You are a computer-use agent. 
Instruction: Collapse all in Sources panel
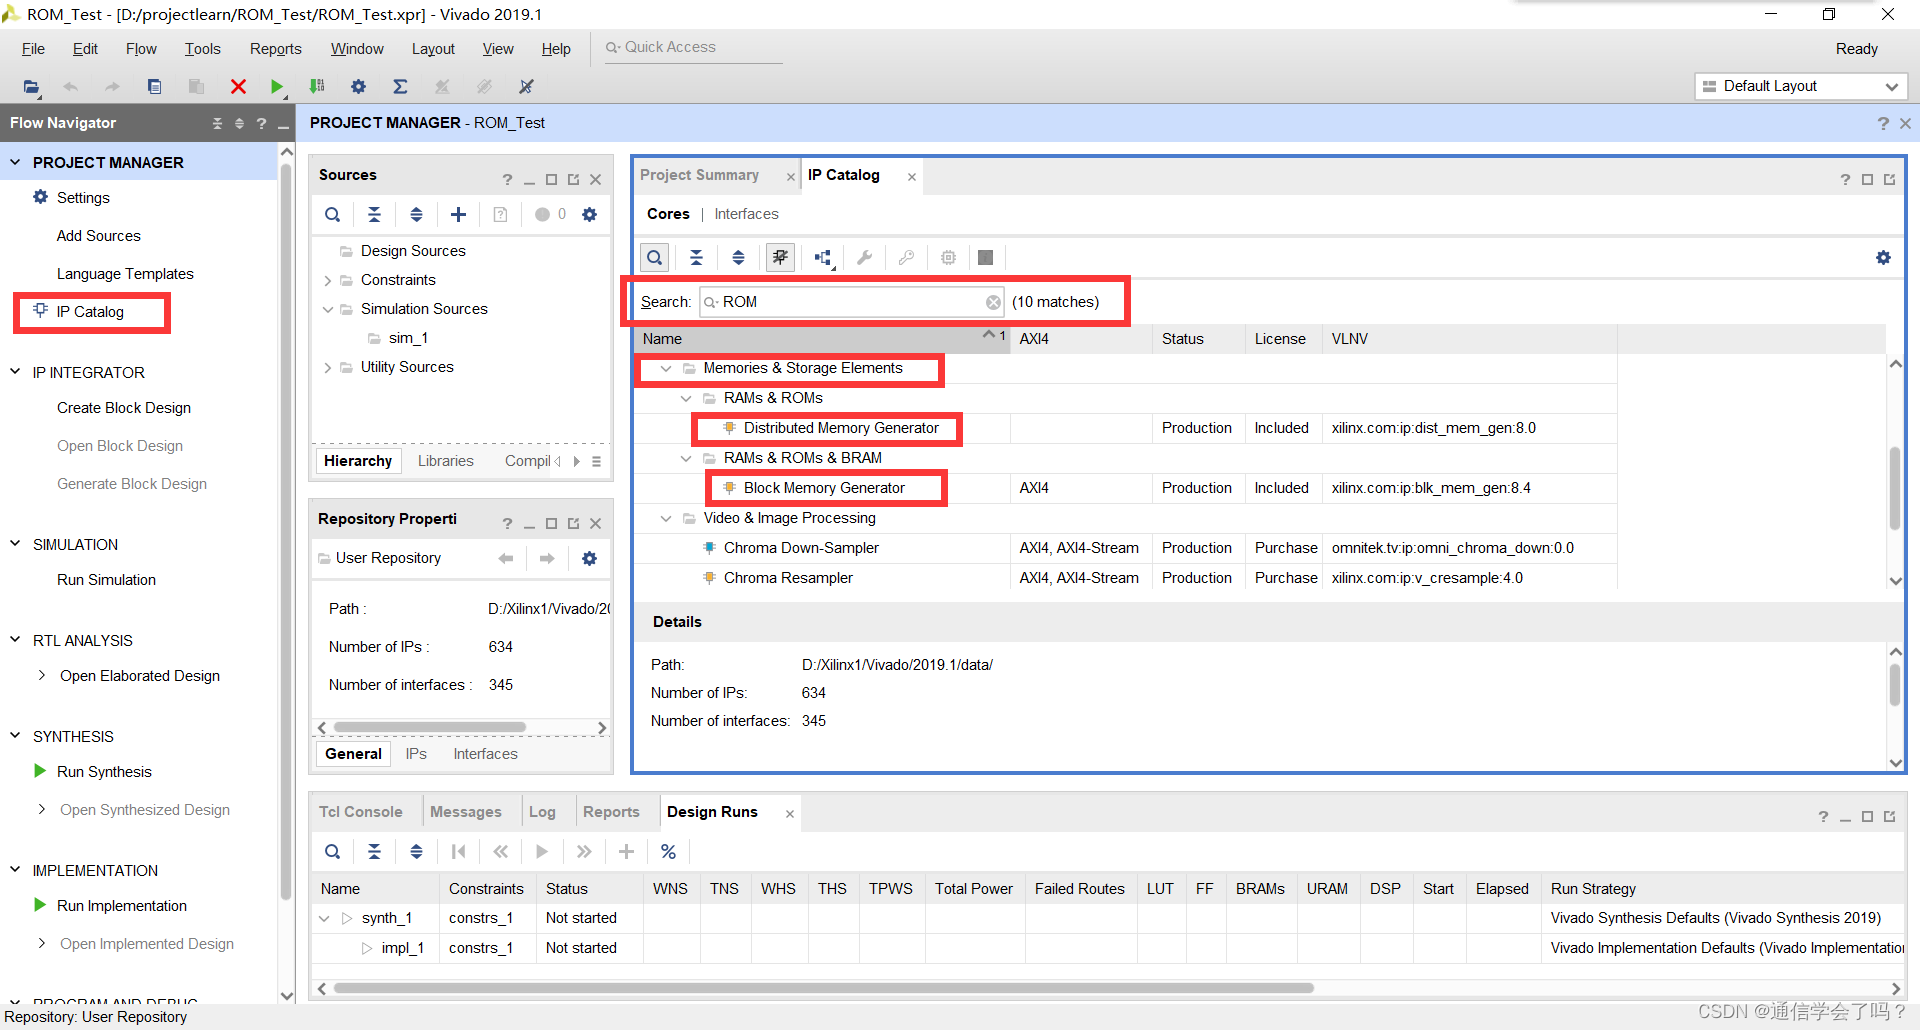(374, 214)
